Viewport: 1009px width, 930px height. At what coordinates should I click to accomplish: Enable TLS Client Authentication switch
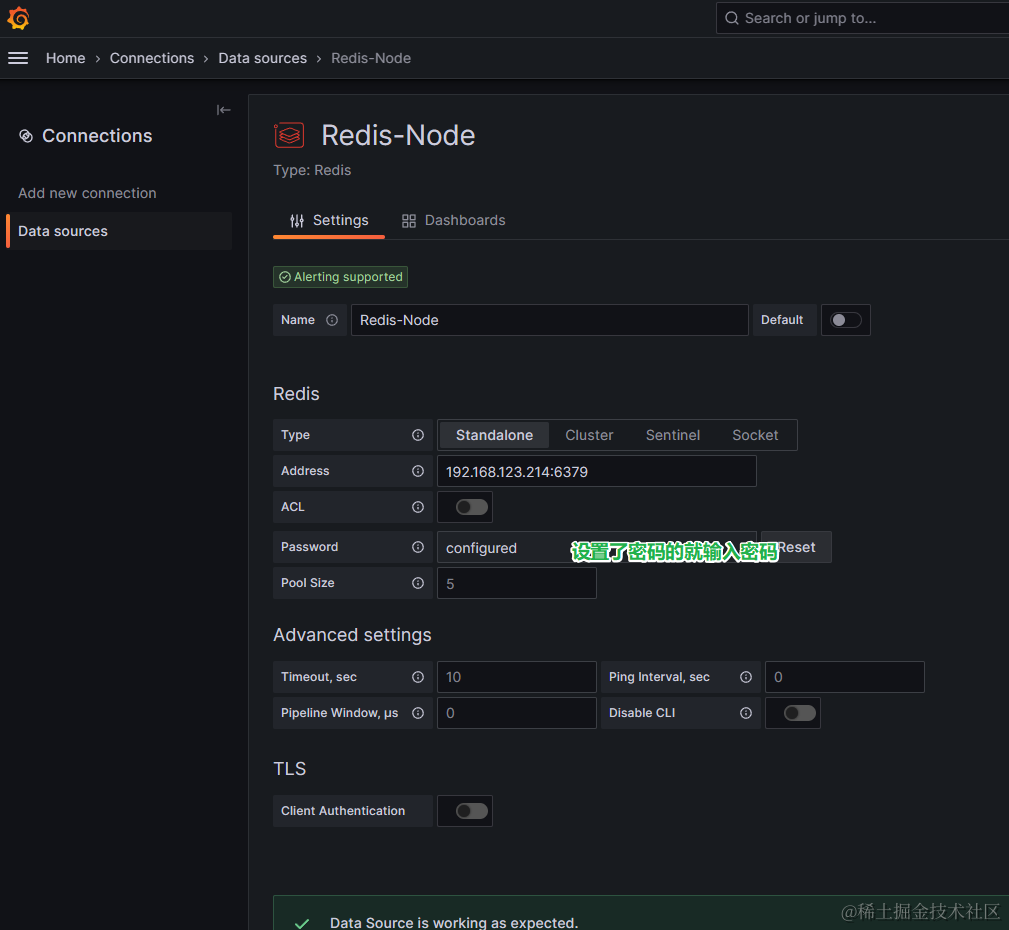(x=472, y=811)
